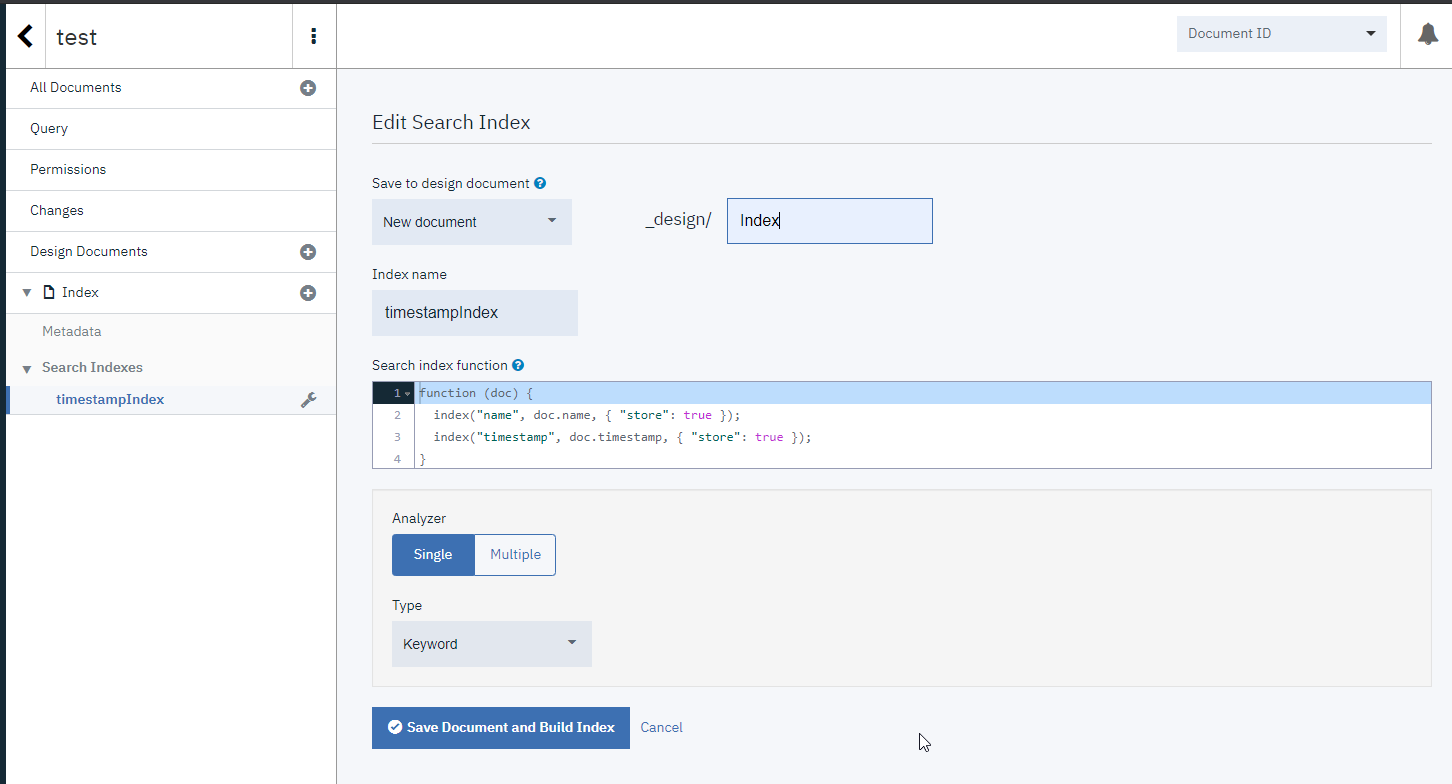Collapse the Index design document tree
This screenshot has width=1452, height=784.
27,293
